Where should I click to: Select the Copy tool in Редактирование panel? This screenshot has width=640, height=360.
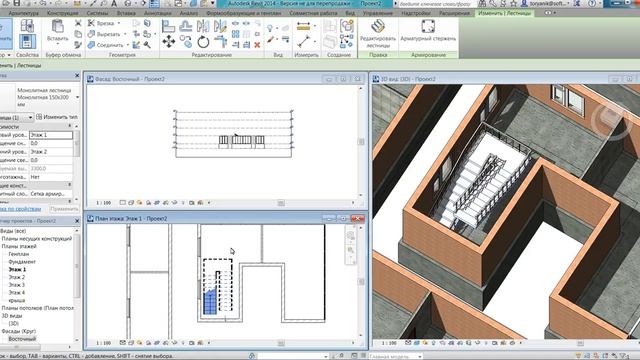[x=186, y=42]
